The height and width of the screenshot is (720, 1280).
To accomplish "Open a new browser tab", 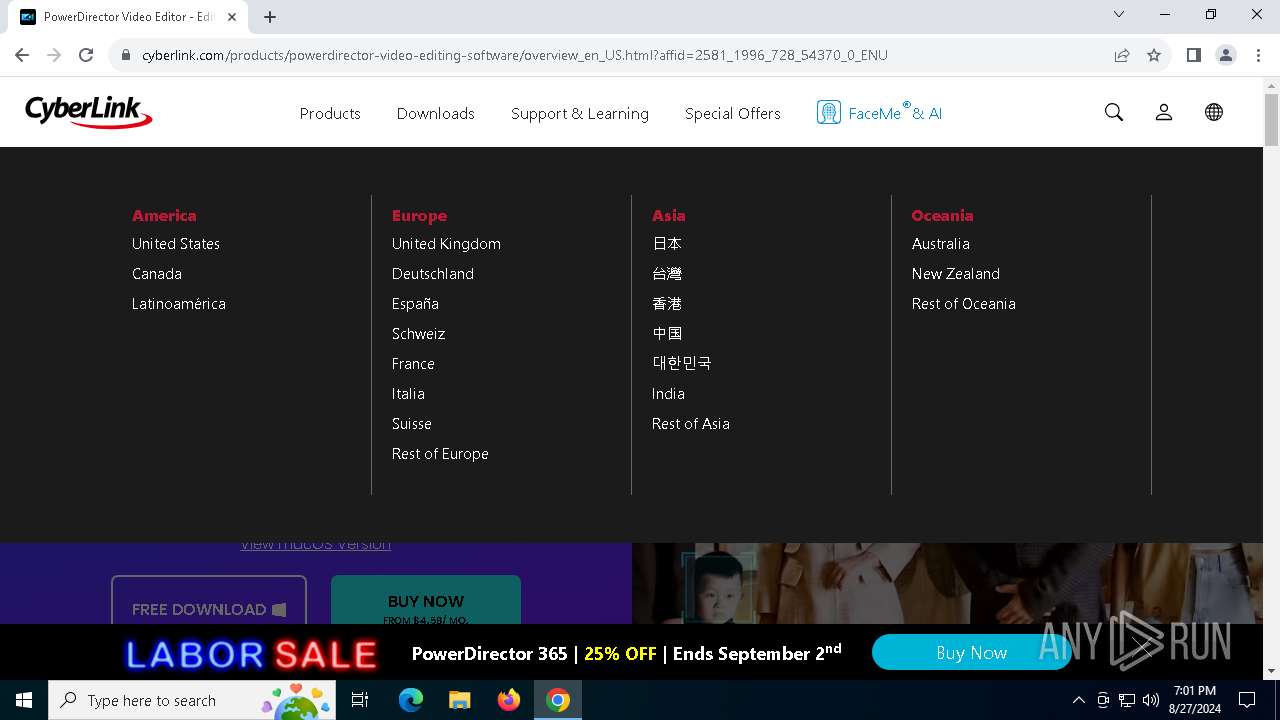I will coord(270,17).
